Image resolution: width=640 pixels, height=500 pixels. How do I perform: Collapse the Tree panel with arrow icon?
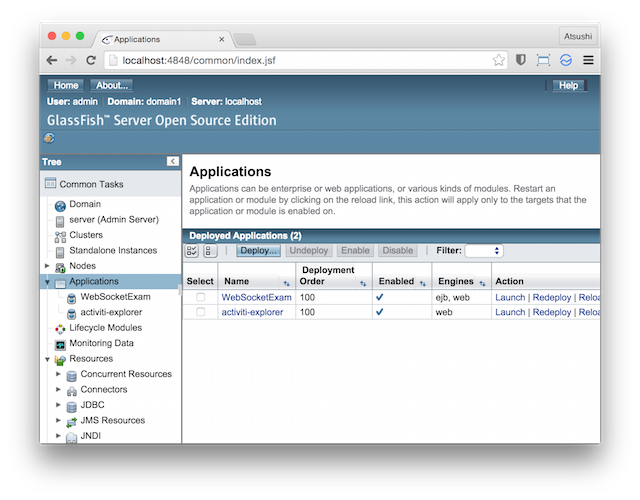click(x=172, y=161)
